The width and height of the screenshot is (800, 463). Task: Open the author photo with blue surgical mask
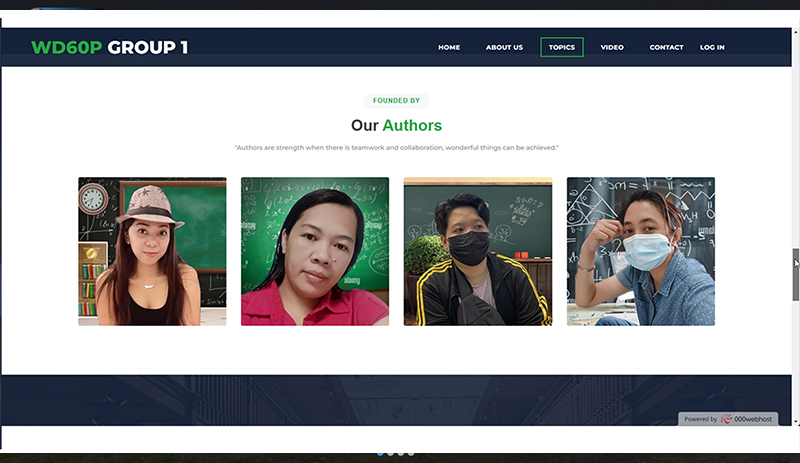pyautogui.click(x=640, y=251)
